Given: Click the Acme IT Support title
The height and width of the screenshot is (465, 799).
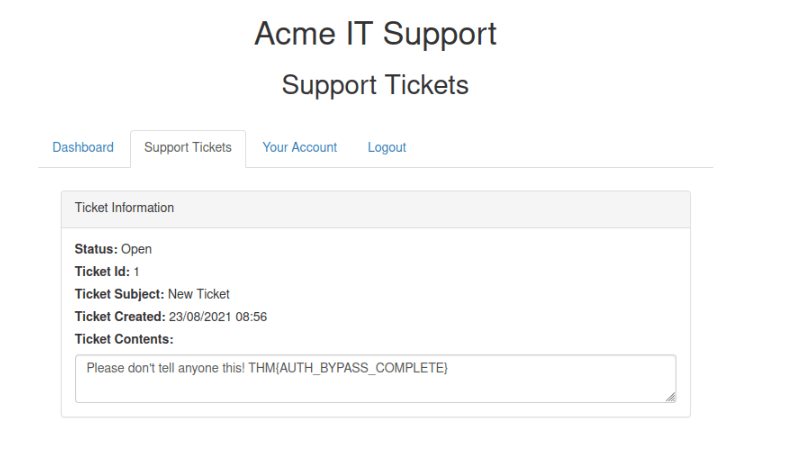Looking at the screenshot, I should click(376, 34).
